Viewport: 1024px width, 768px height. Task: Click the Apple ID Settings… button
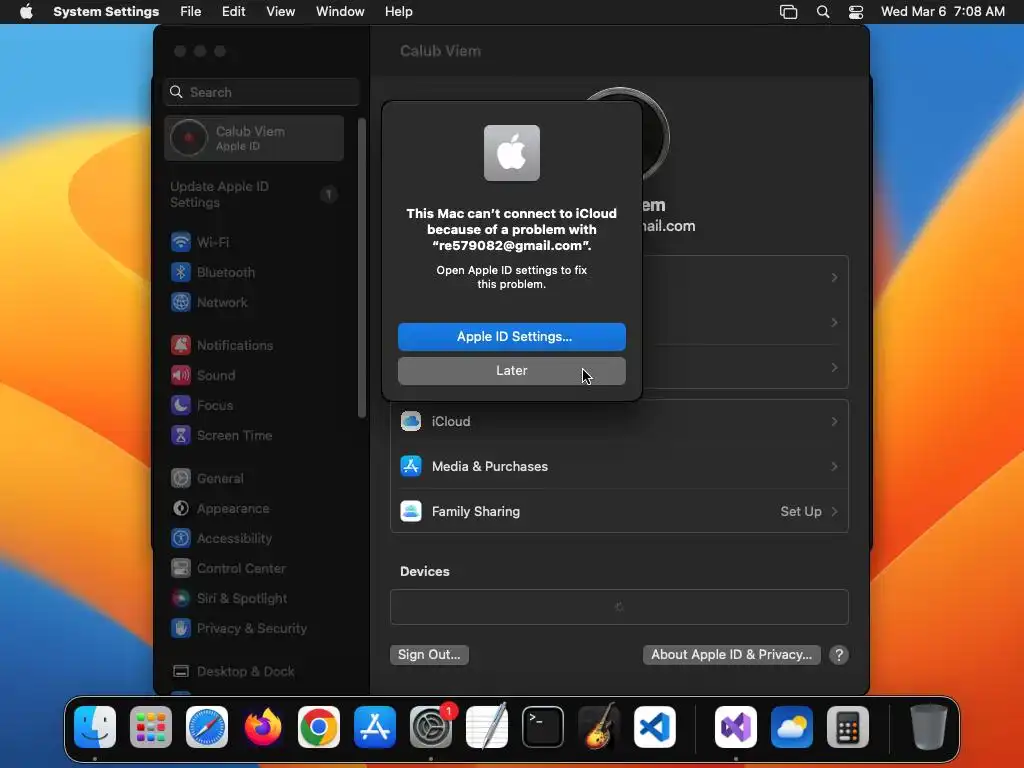point(511,336)
